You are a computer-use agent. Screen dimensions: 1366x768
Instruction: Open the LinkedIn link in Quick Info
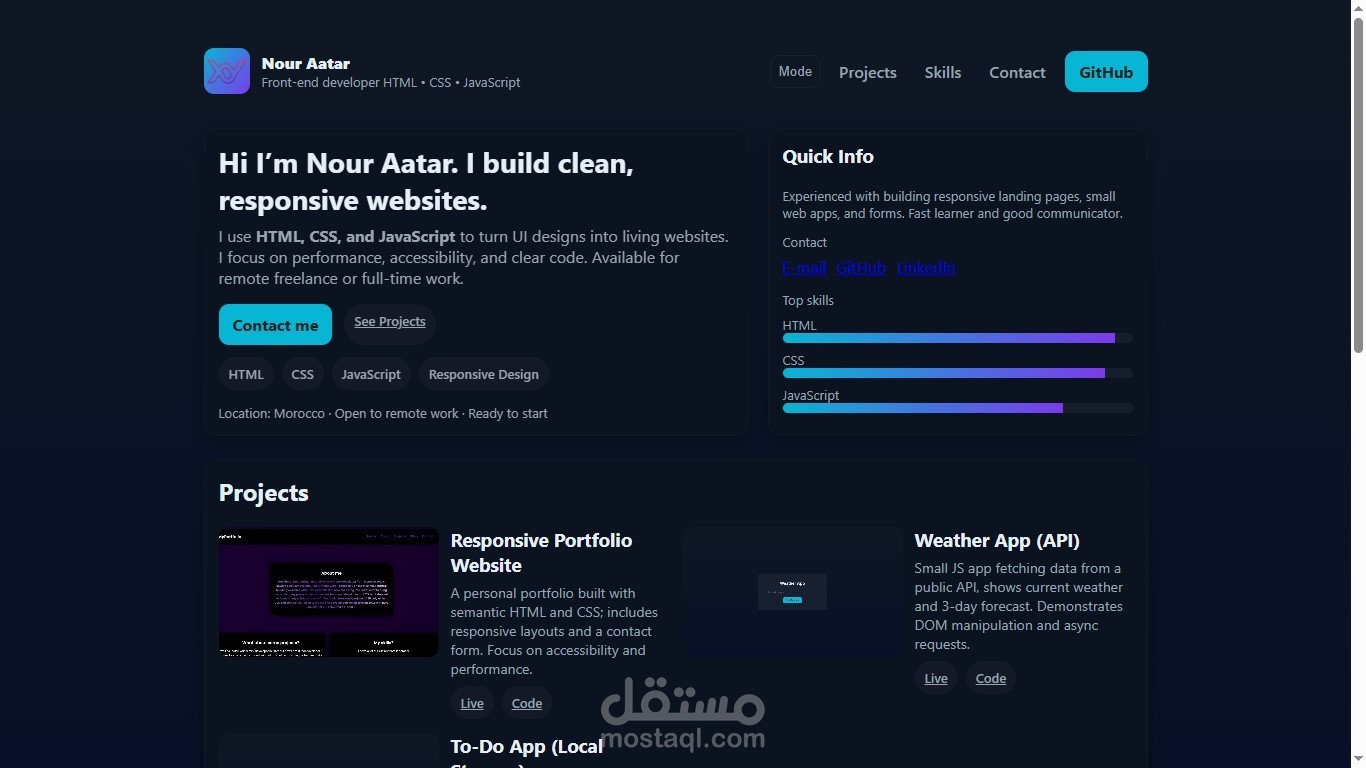tap(924, 267)
